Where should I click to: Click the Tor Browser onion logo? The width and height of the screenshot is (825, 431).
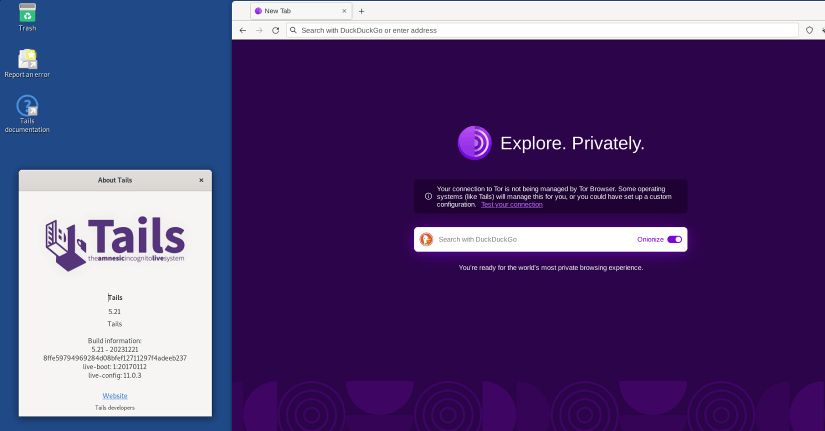pyautogui.click(x=475, y=143)
